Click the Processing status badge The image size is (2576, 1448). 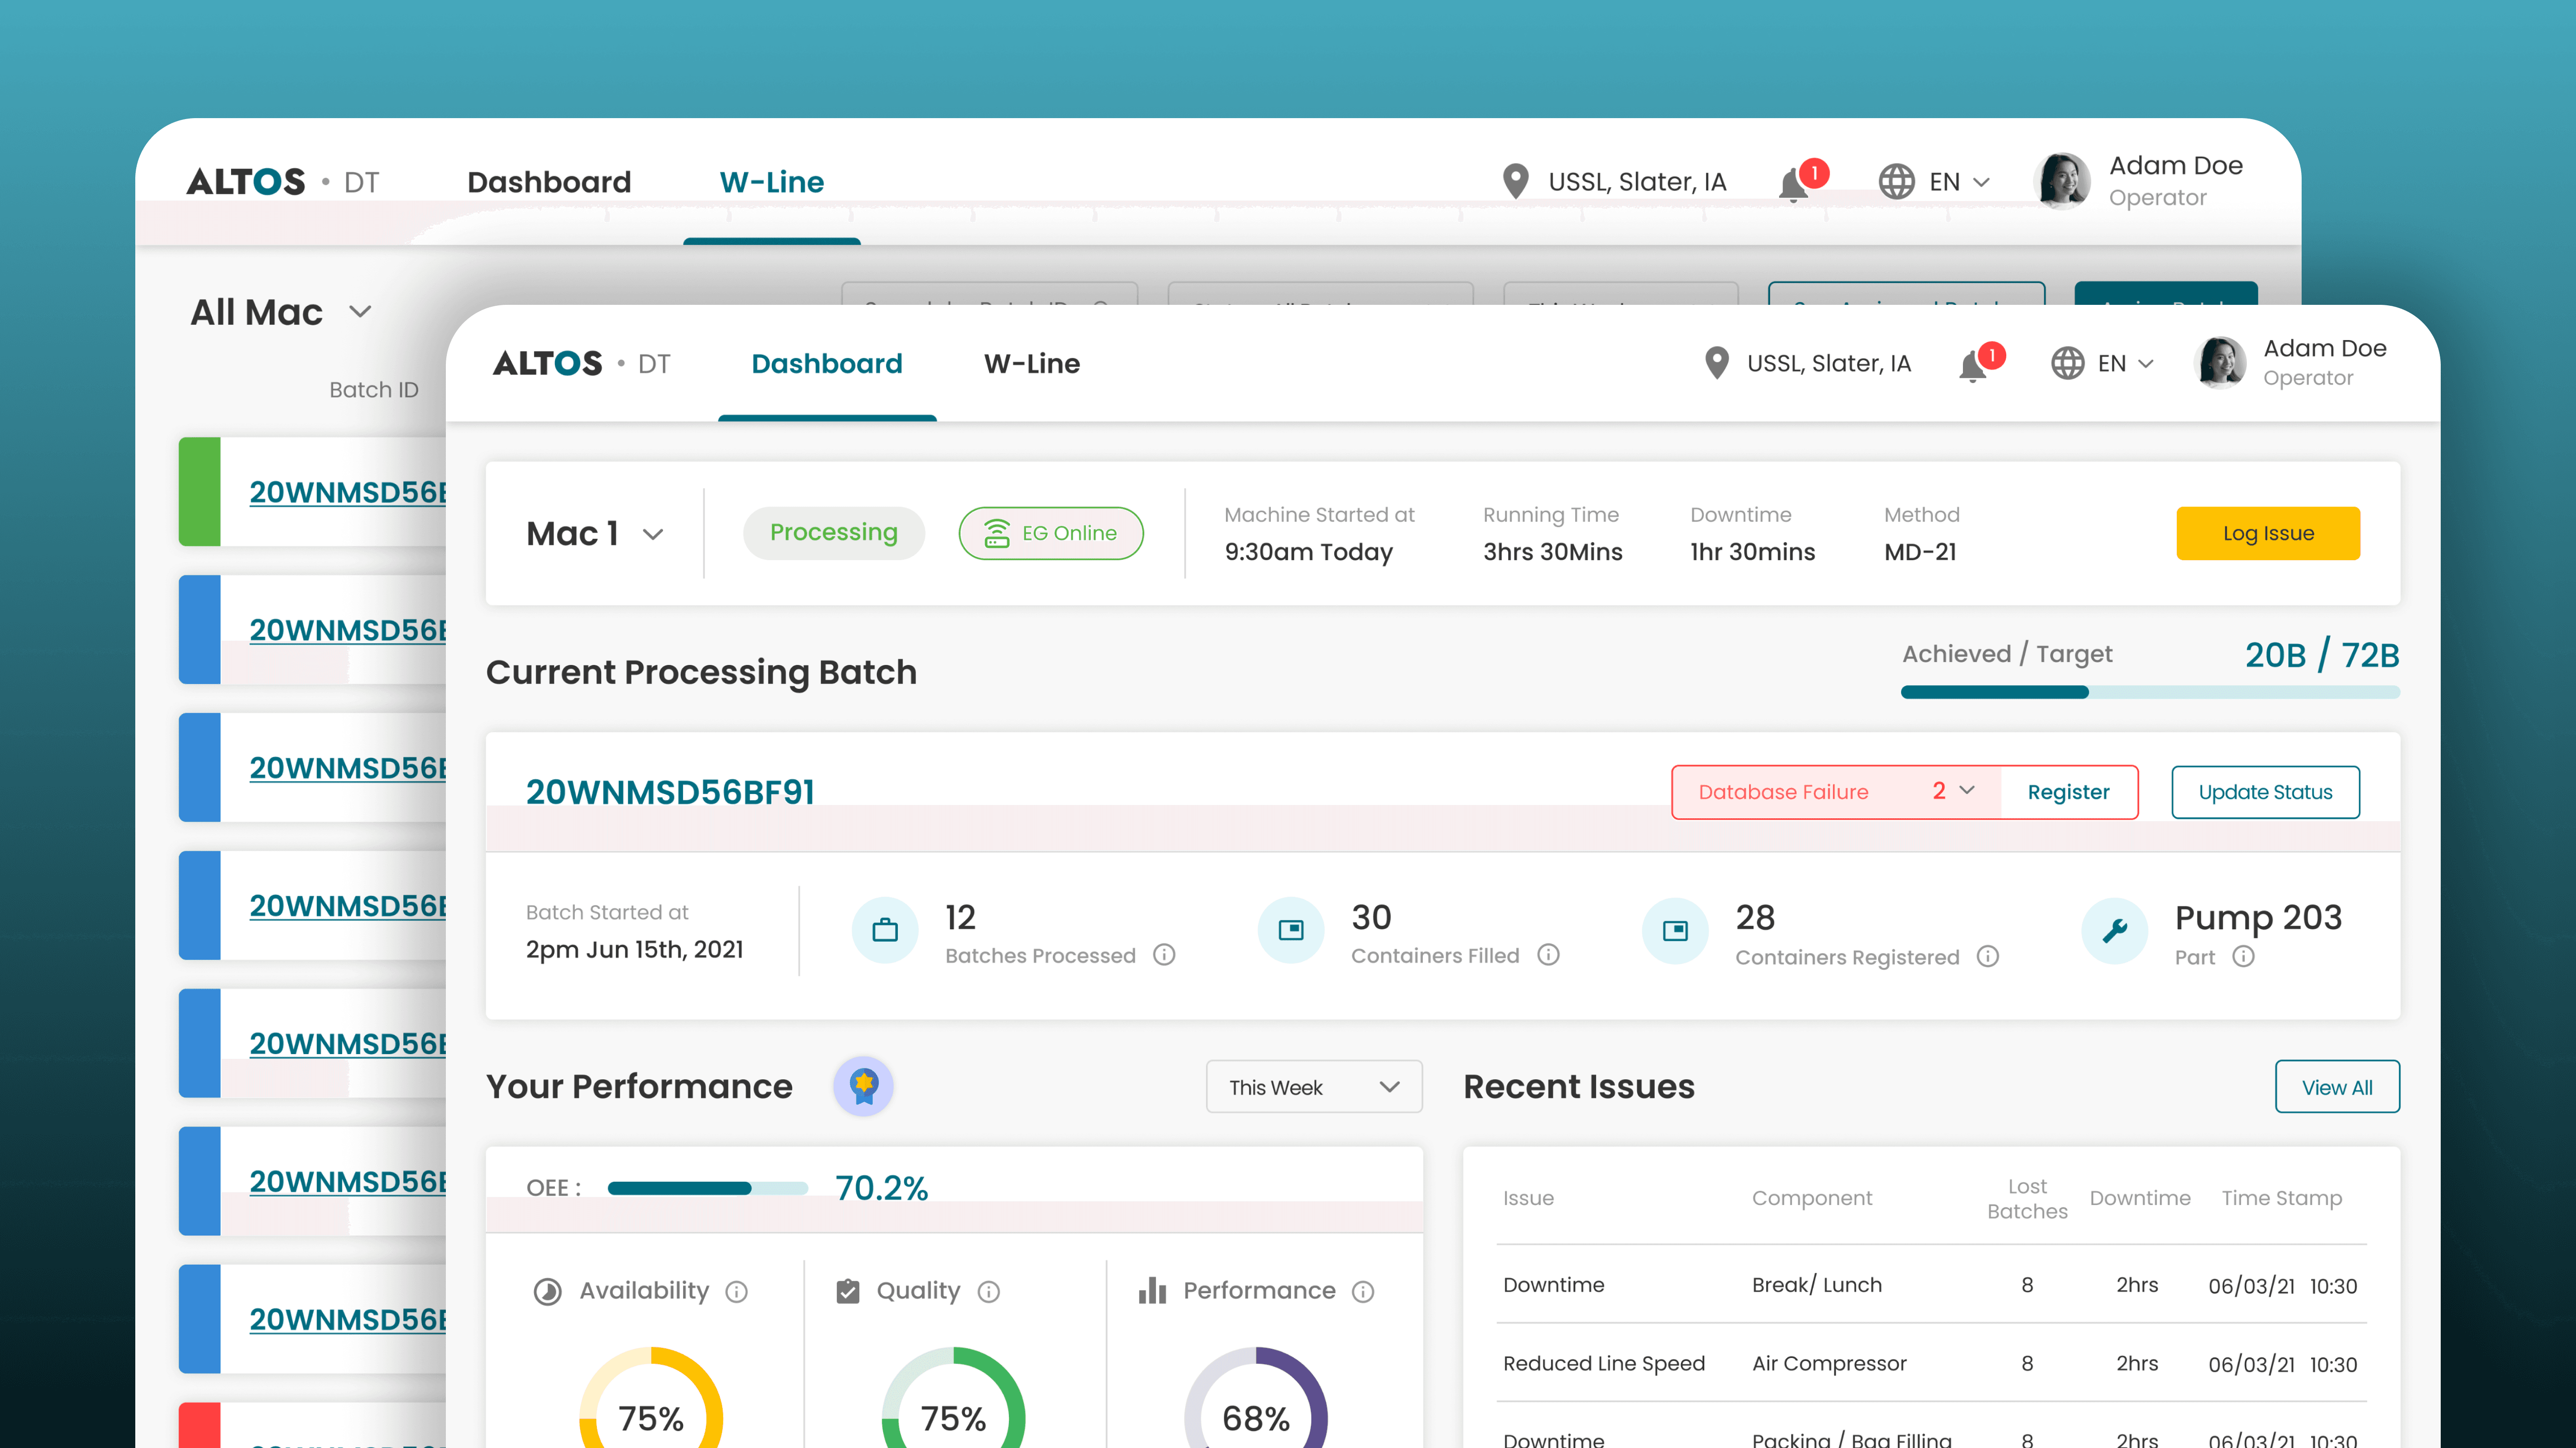833,533
